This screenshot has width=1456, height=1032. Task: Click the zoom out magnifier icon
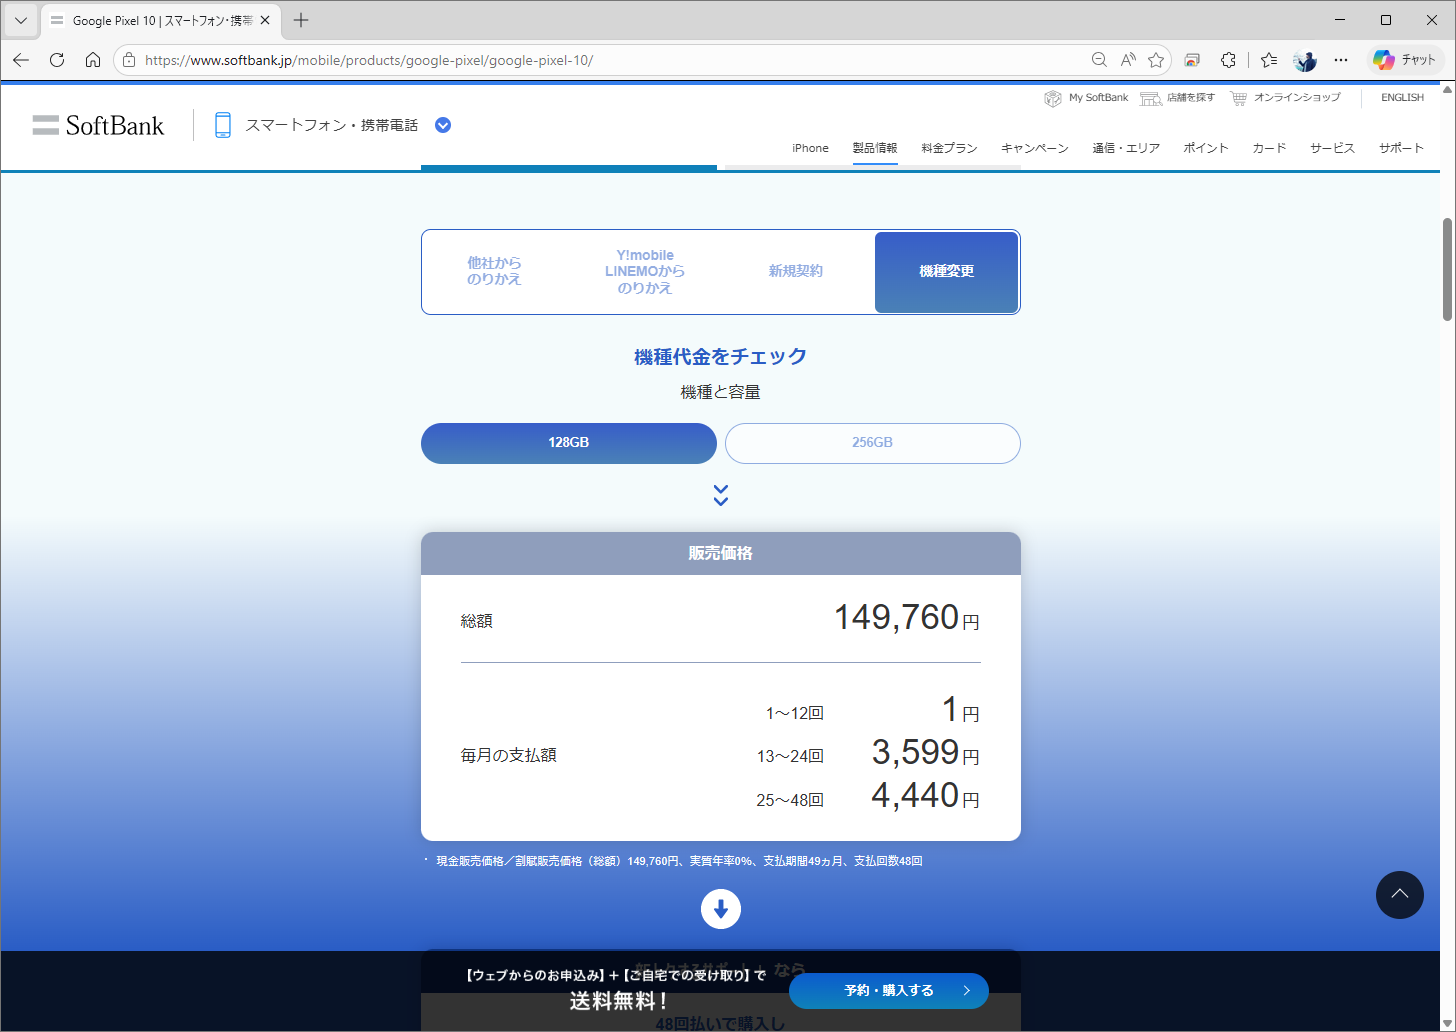point(1099,60)
